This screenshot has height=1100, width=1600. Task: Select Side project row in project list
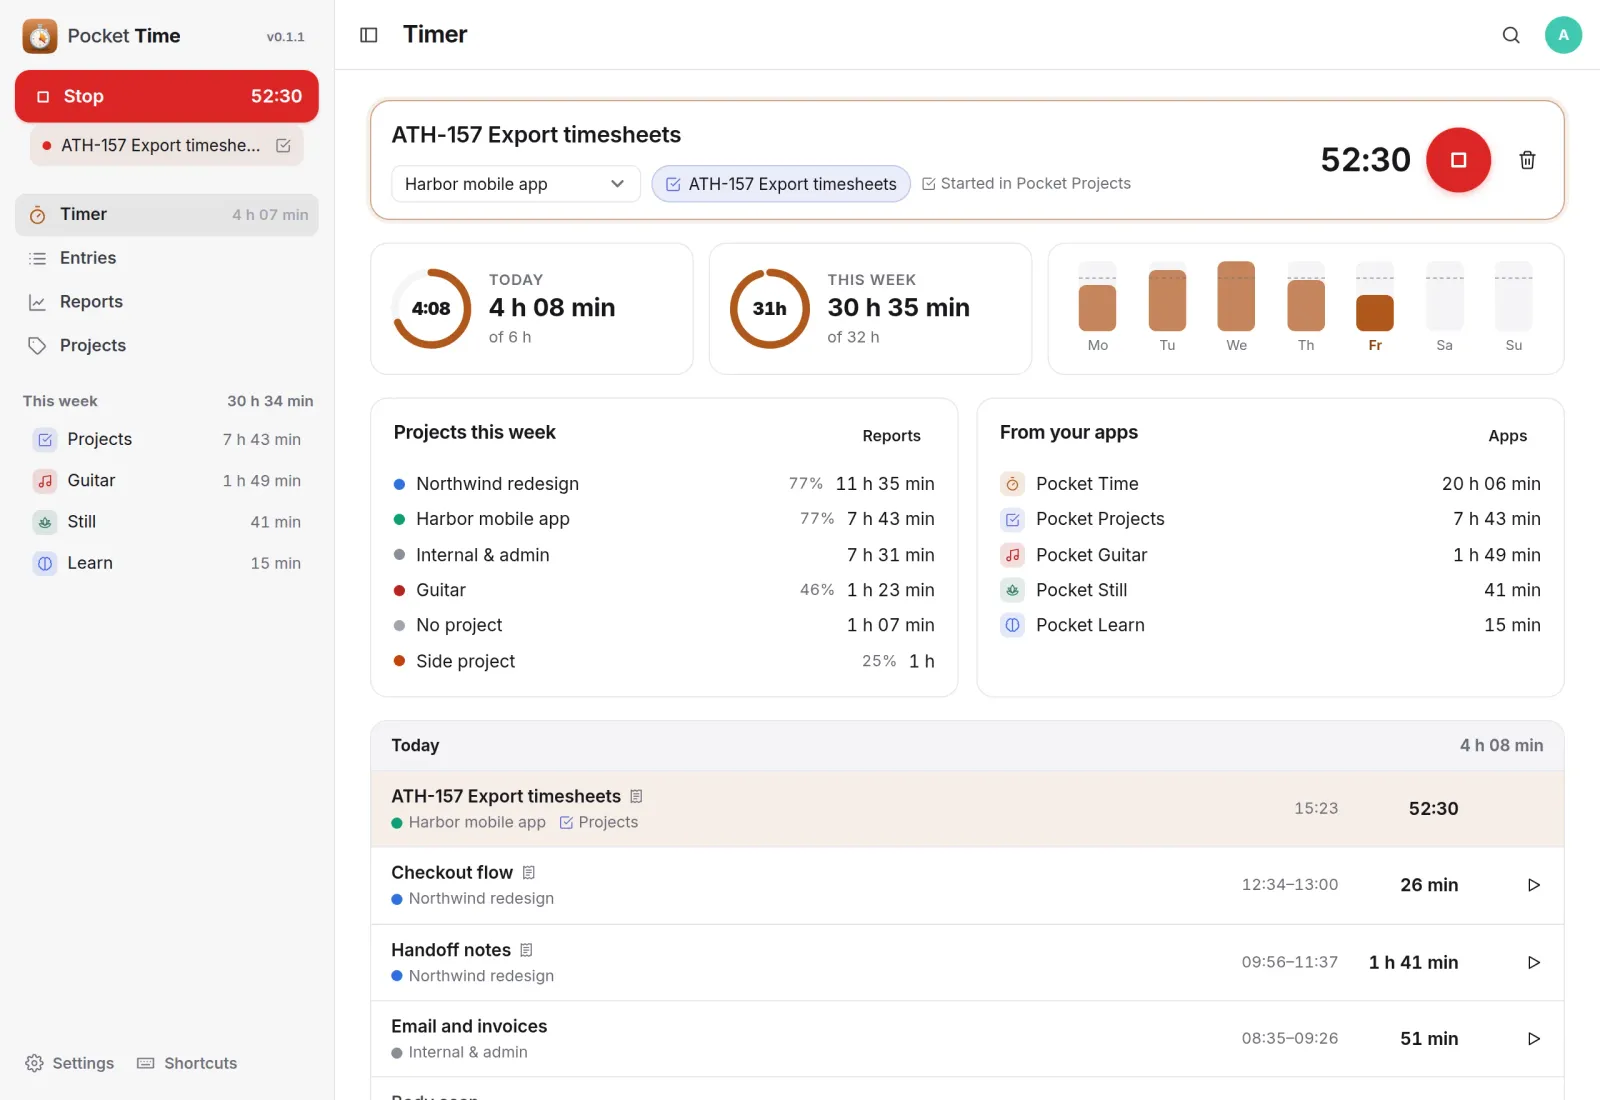click(x=664, y=661)
